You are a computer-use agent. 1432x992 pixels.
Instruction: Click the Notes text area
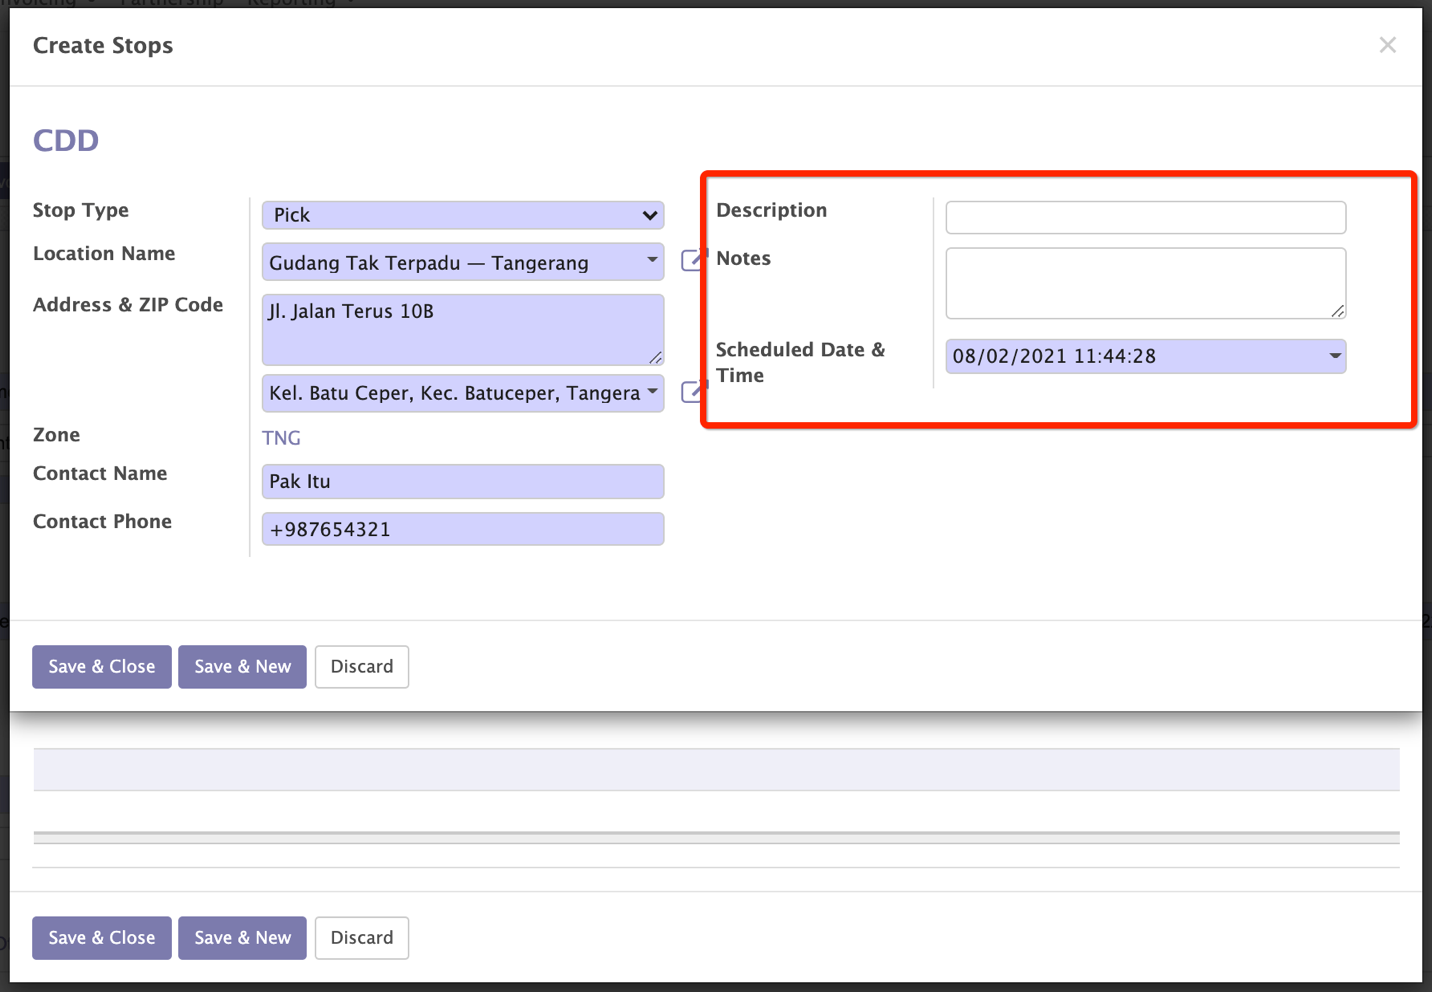pos(1146,283)
